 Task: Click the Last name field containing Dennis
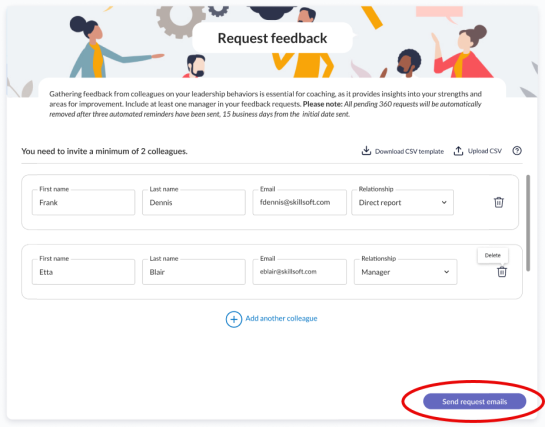point(194,203)
